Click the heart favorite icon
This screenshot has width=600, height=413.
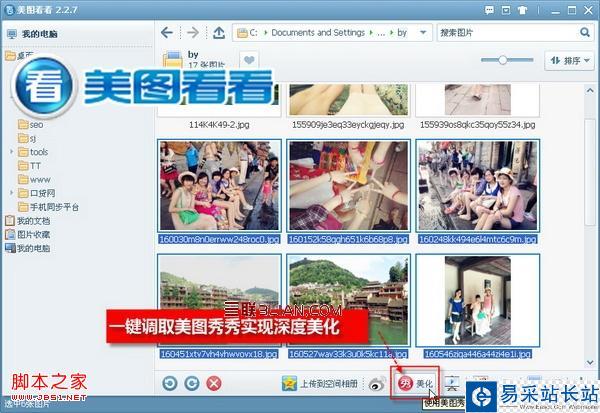249,60
